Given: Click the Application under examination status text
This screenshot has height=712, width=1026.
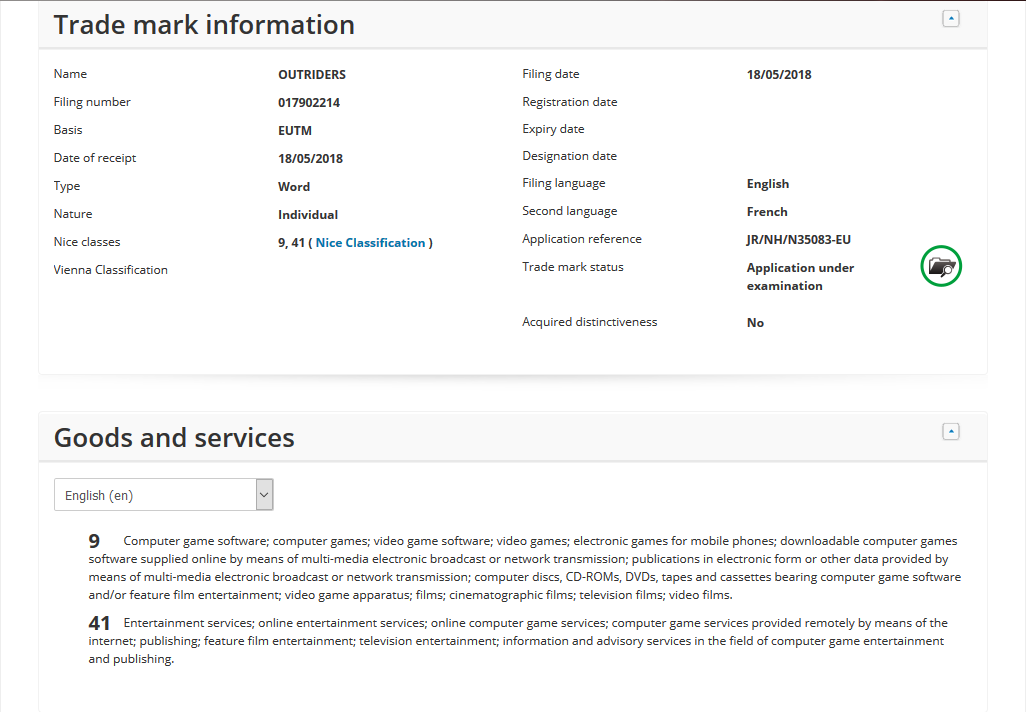Looking at the screenshot, I should [800, 277].
